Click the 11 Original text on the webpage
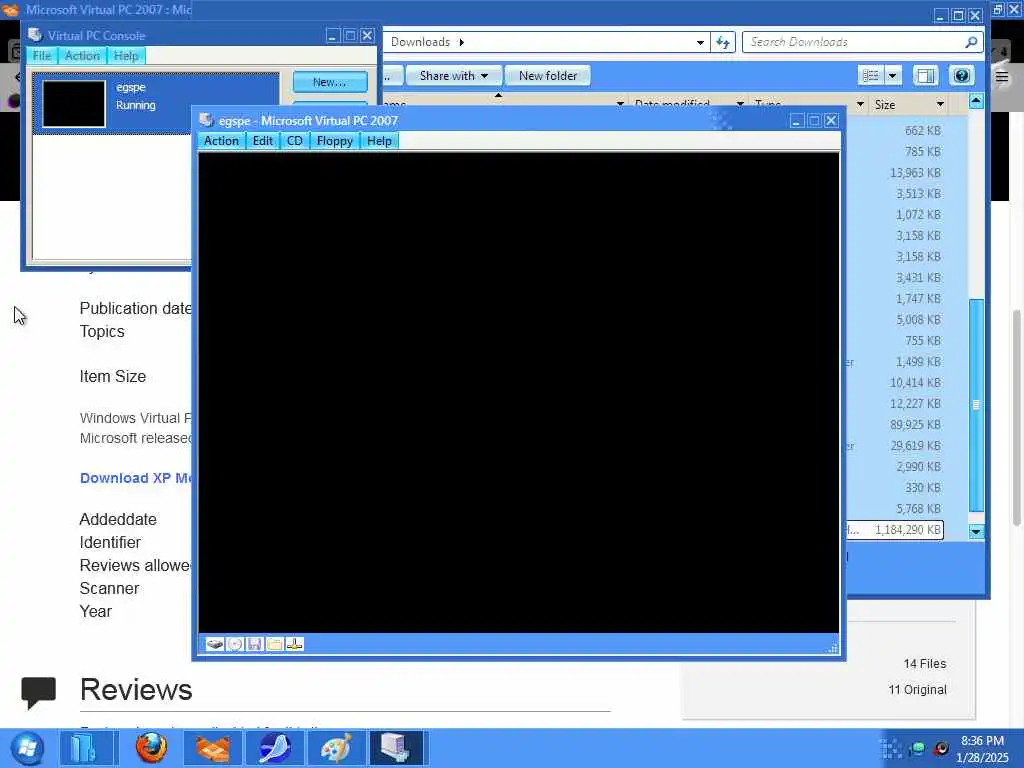Screen dimensions: 1024x768 point(917,690)
